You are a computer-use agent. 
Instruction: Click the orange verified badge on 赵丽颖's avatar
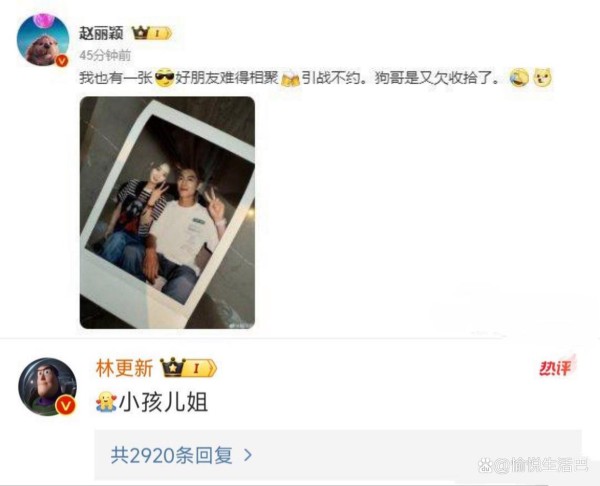point(62,60)
